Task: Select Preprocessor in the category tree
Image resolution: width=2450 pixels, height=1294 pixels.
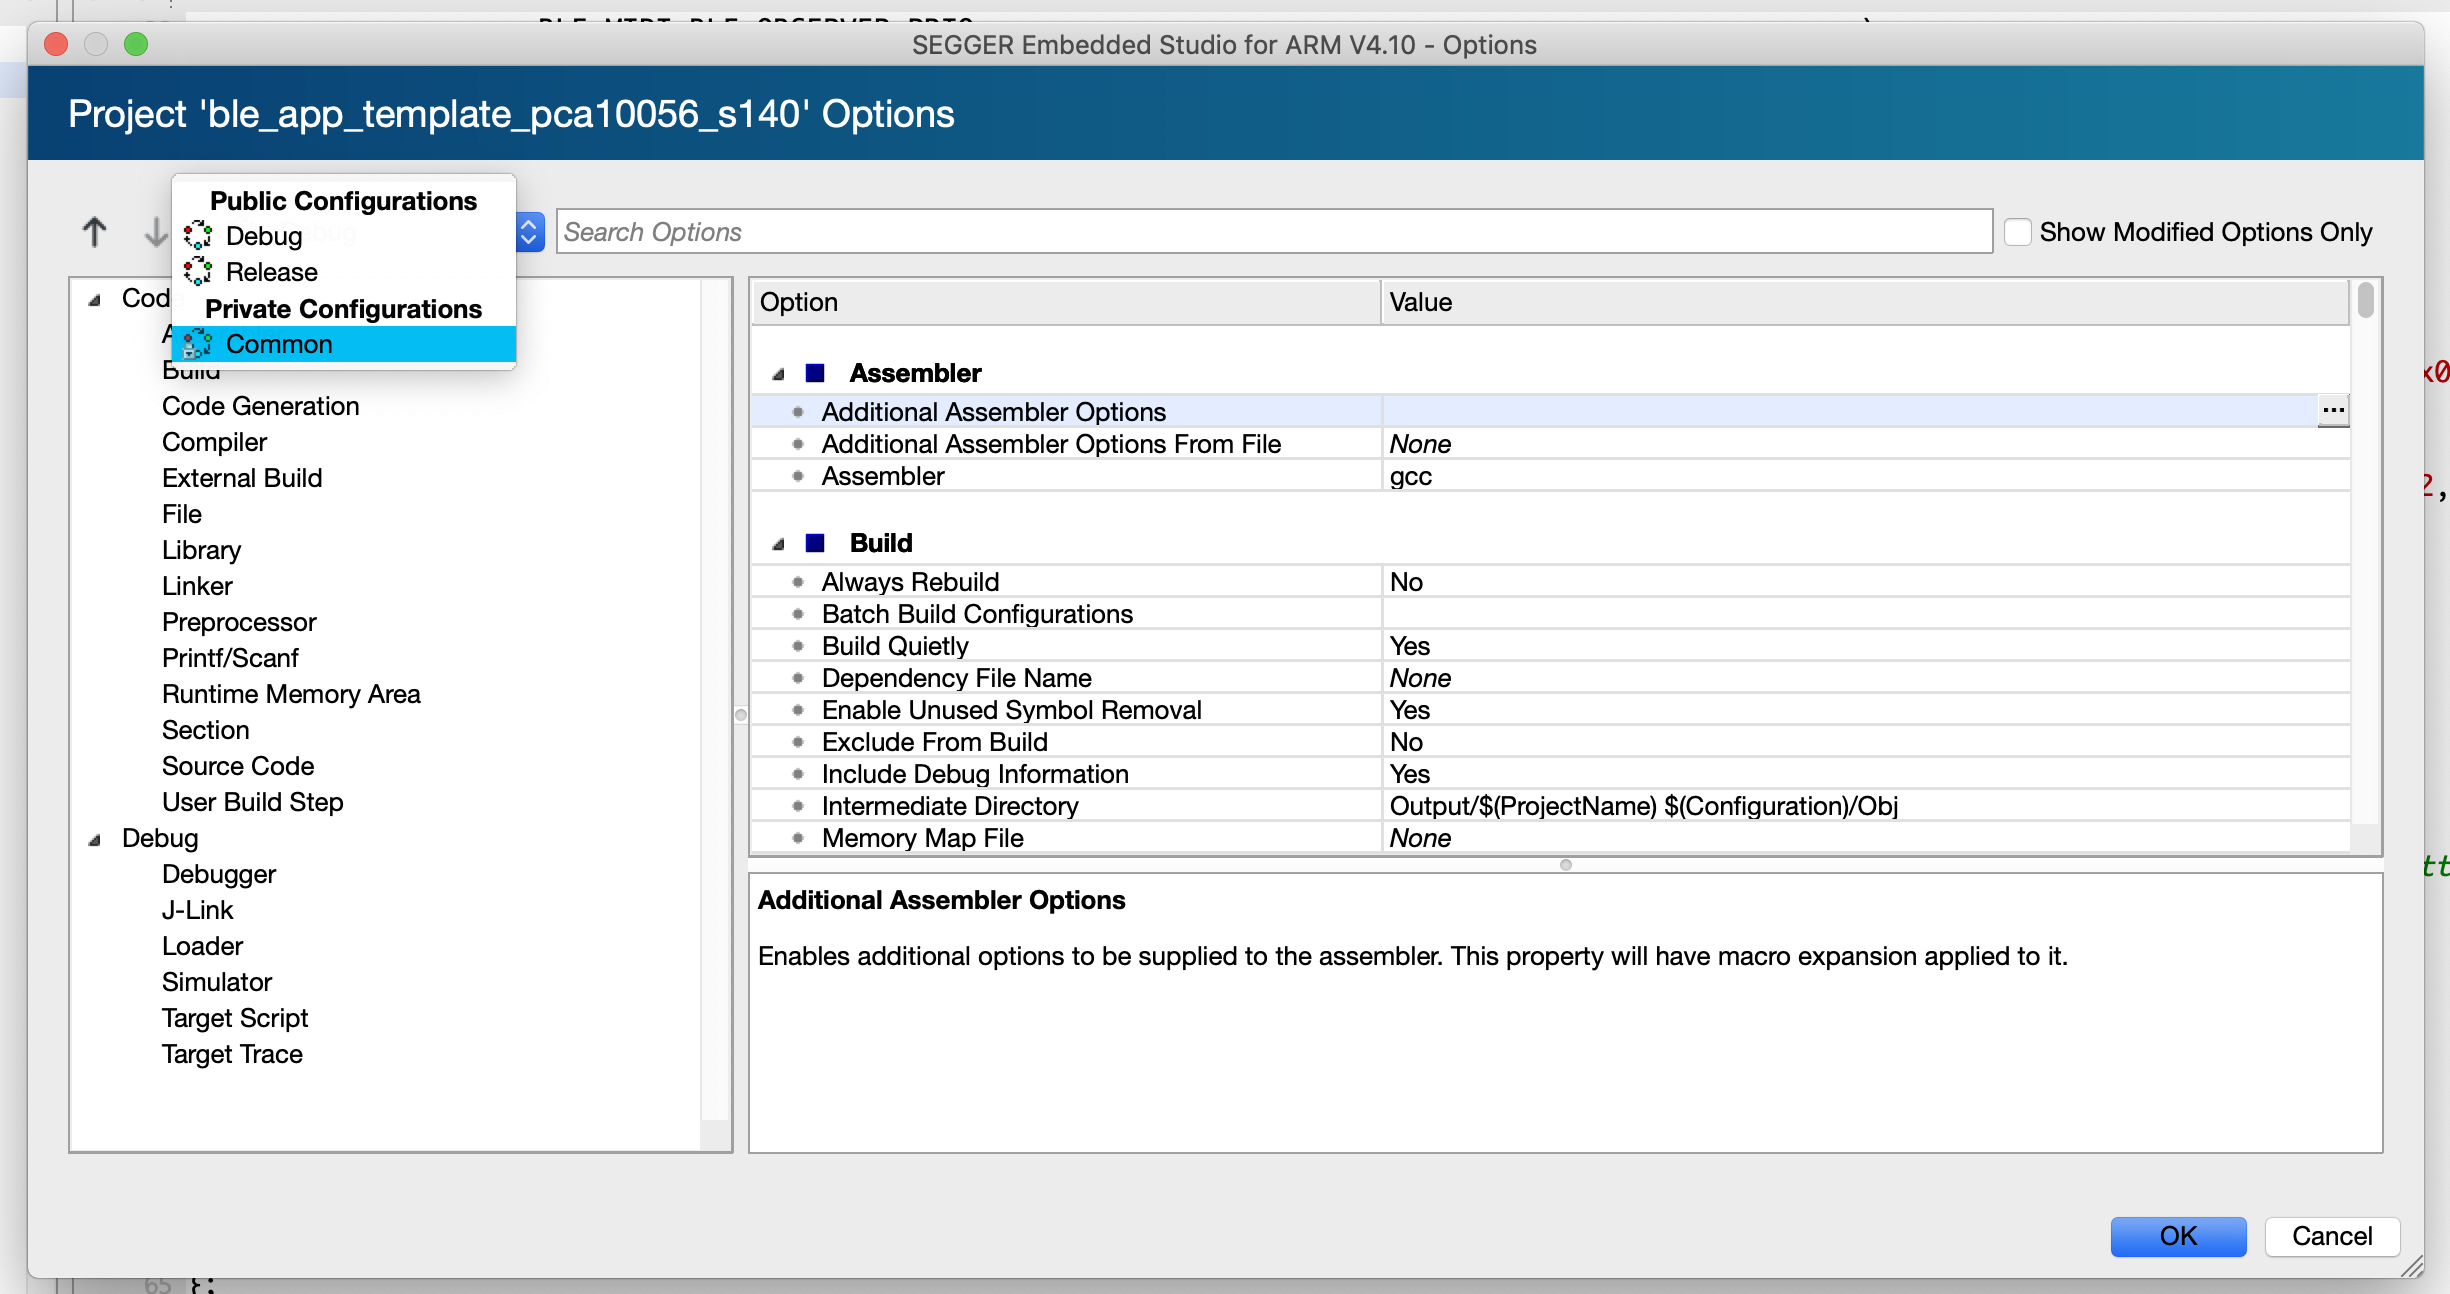Action: (239, 622)
